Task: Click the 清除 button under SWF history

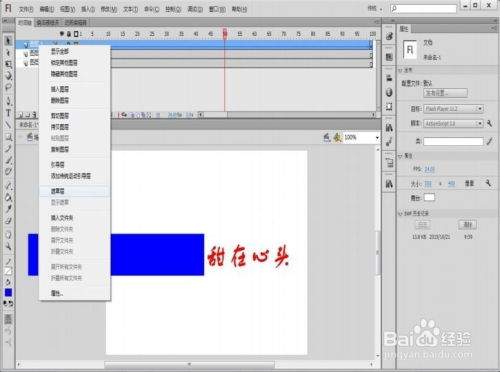Action: click(467, 225)
